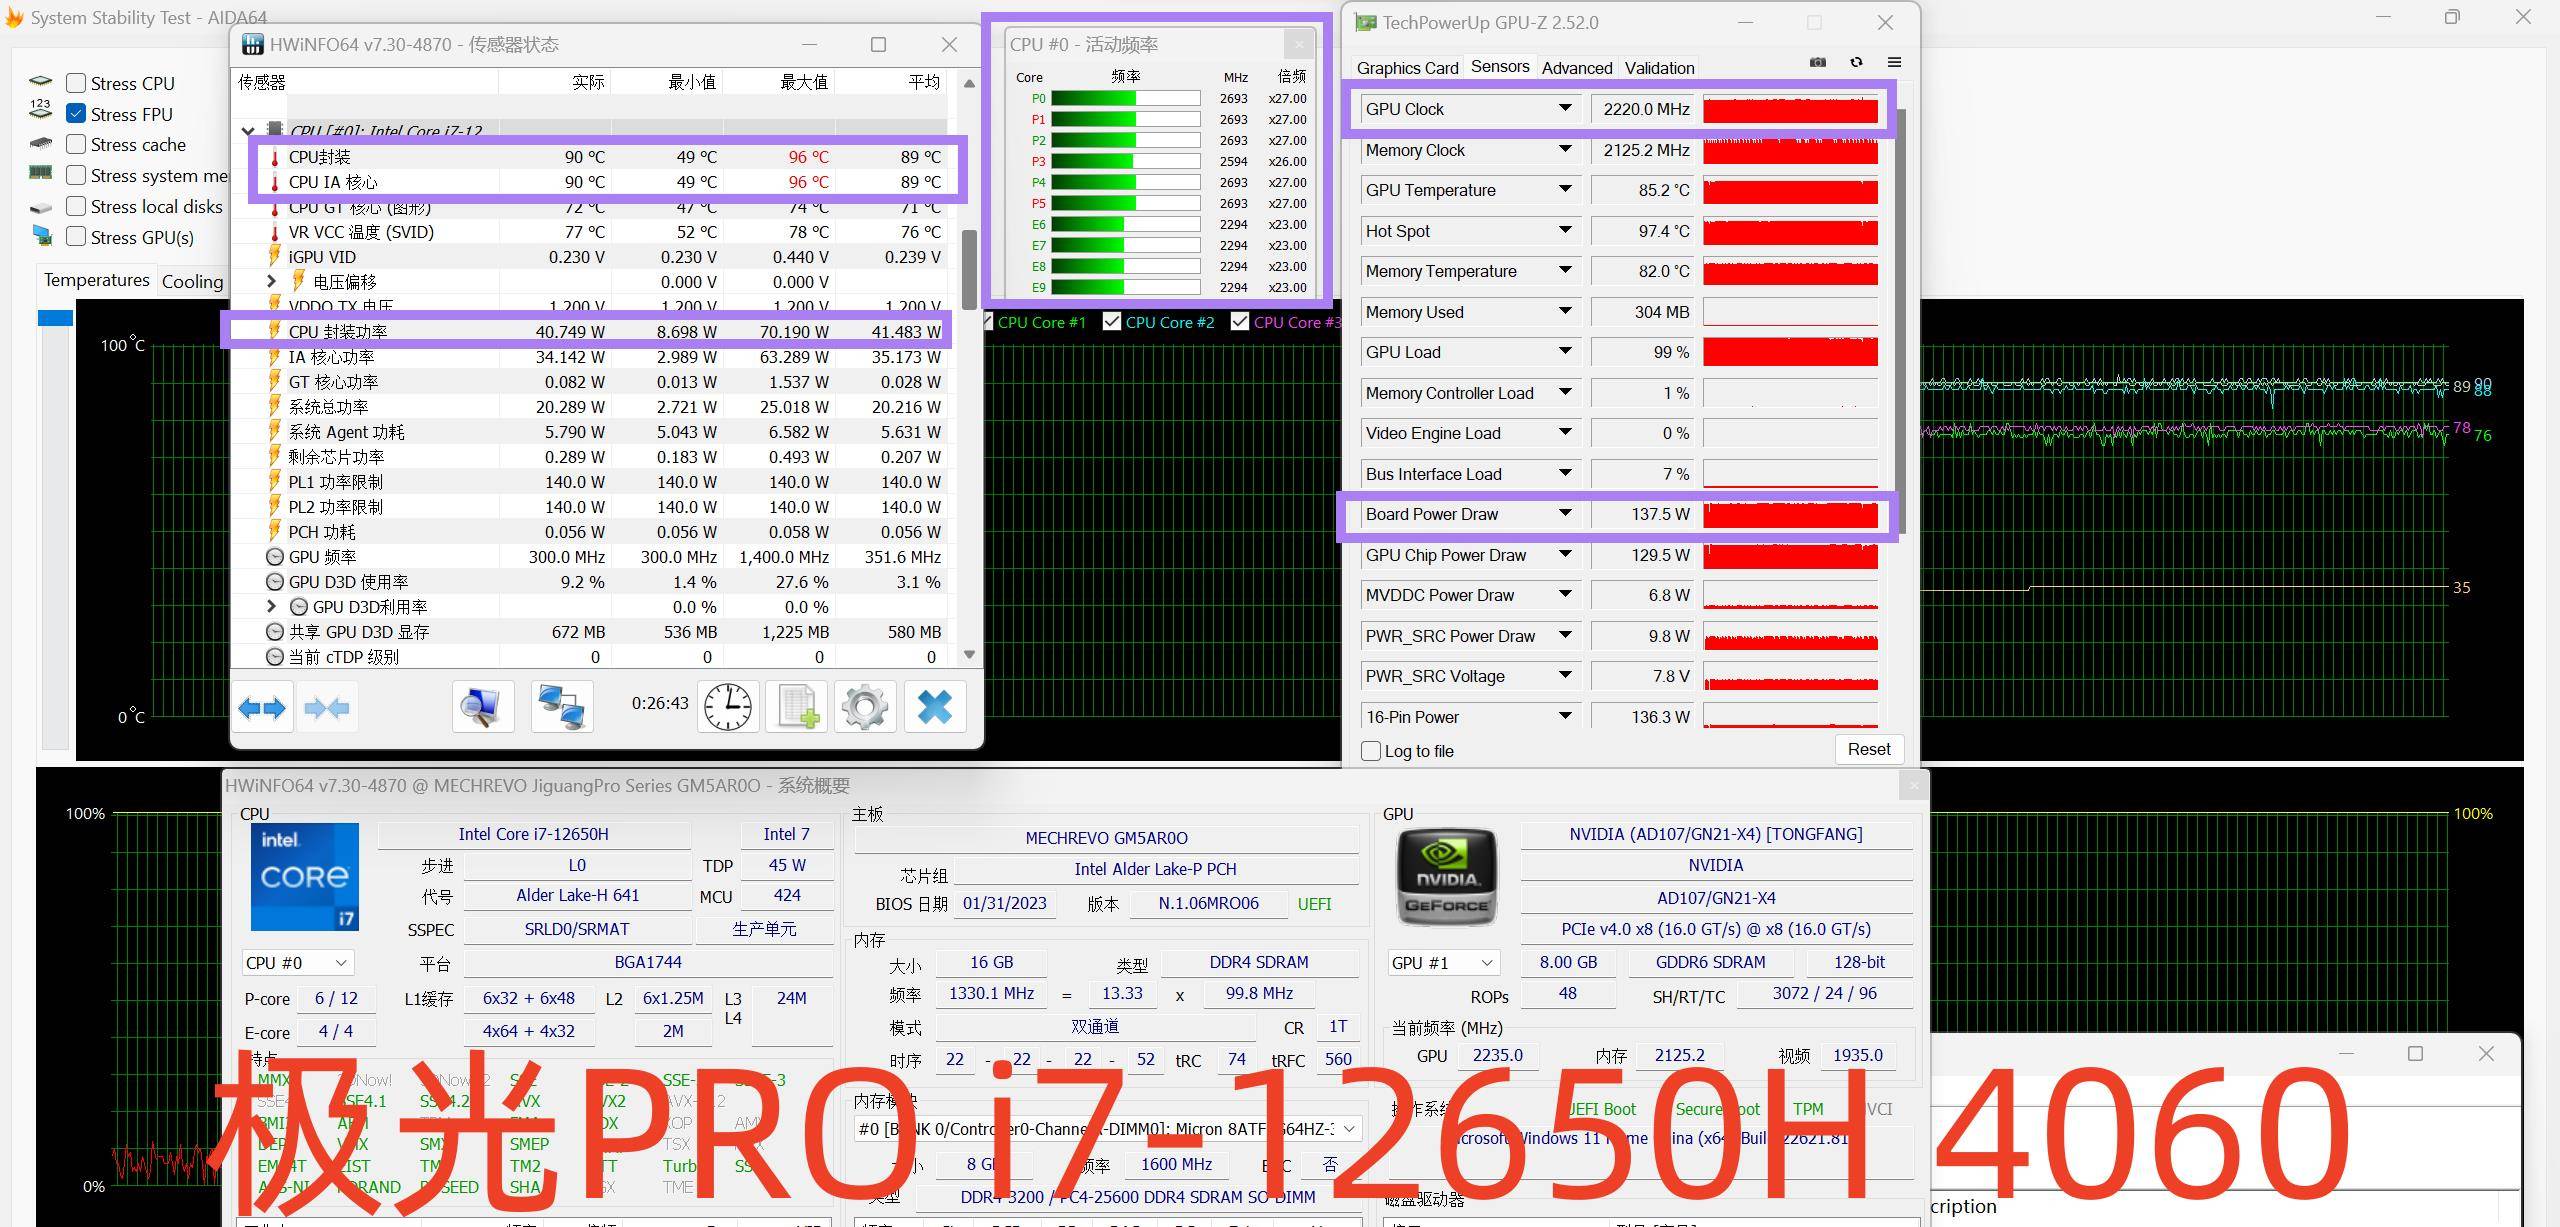Viewport: 2560px width, 1227px height.
Task: Click the 123 icon beside Stress FPU
Action: click(x=40, y=109)
